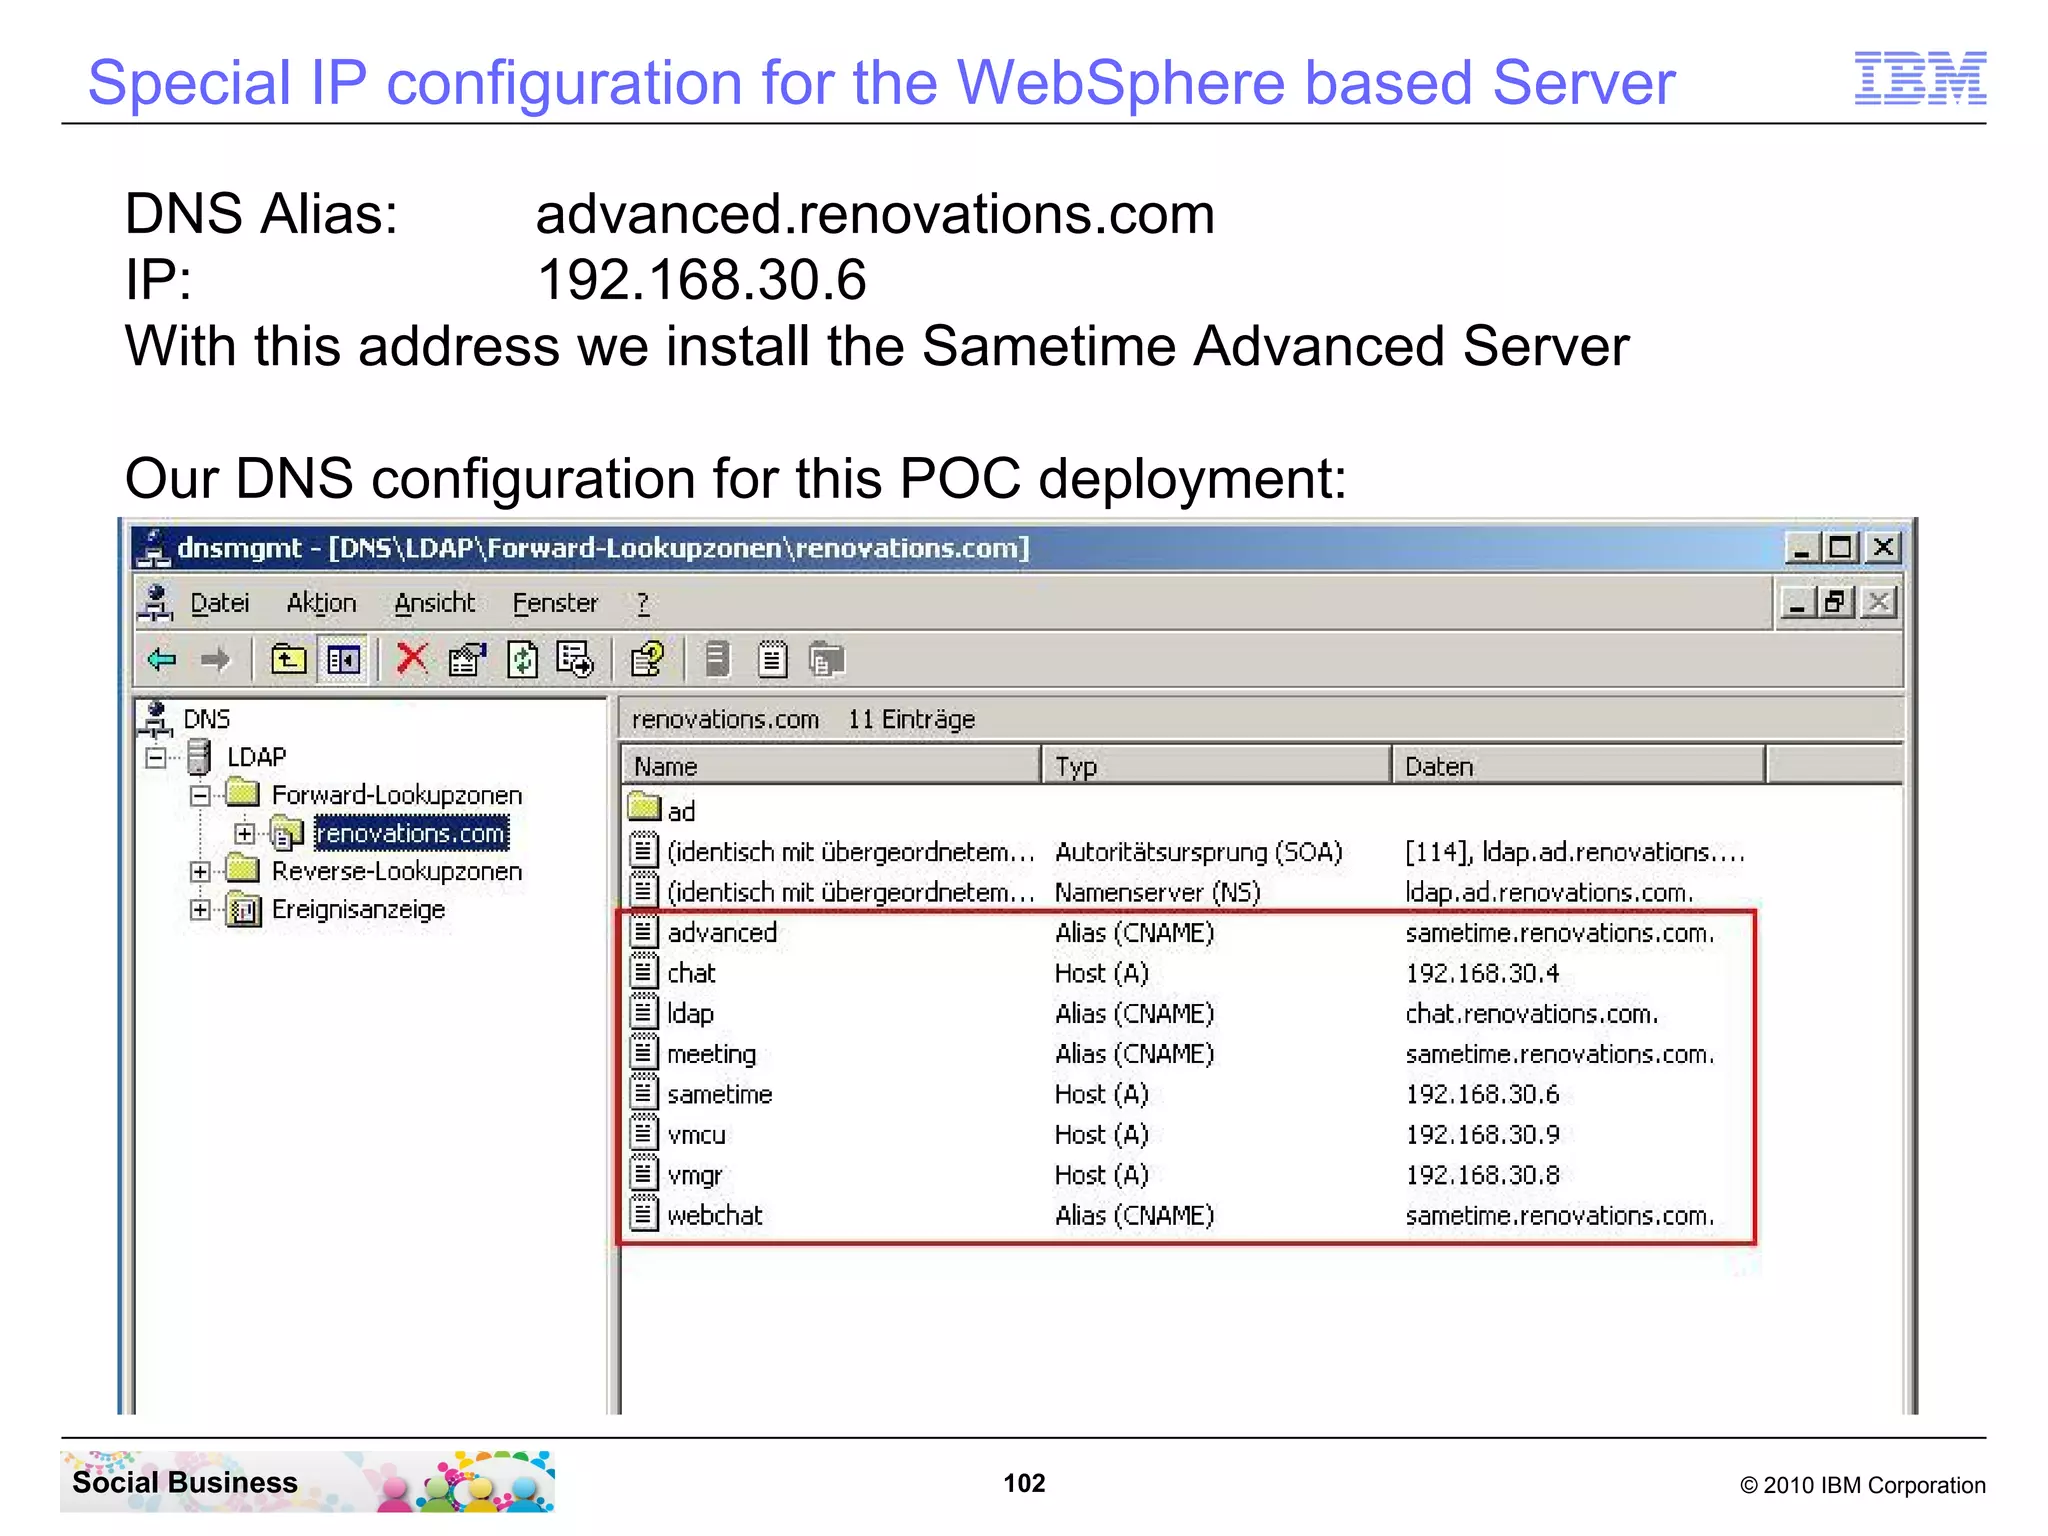2048x1536 pixels.
Task: Click the dnsmgmt icon in menu bar
Action: pyautogui.click(x=156, y=603)
